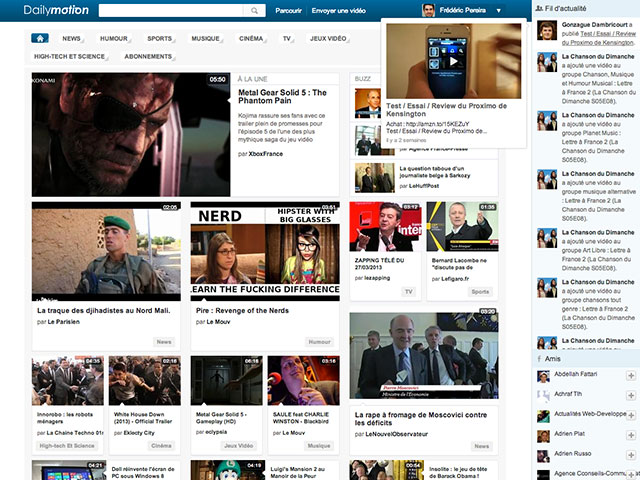The height and width of the screenshot is (480, 640).
Task: Click Adrien Russo's avatar in Amis
Action: coord(543,456)
